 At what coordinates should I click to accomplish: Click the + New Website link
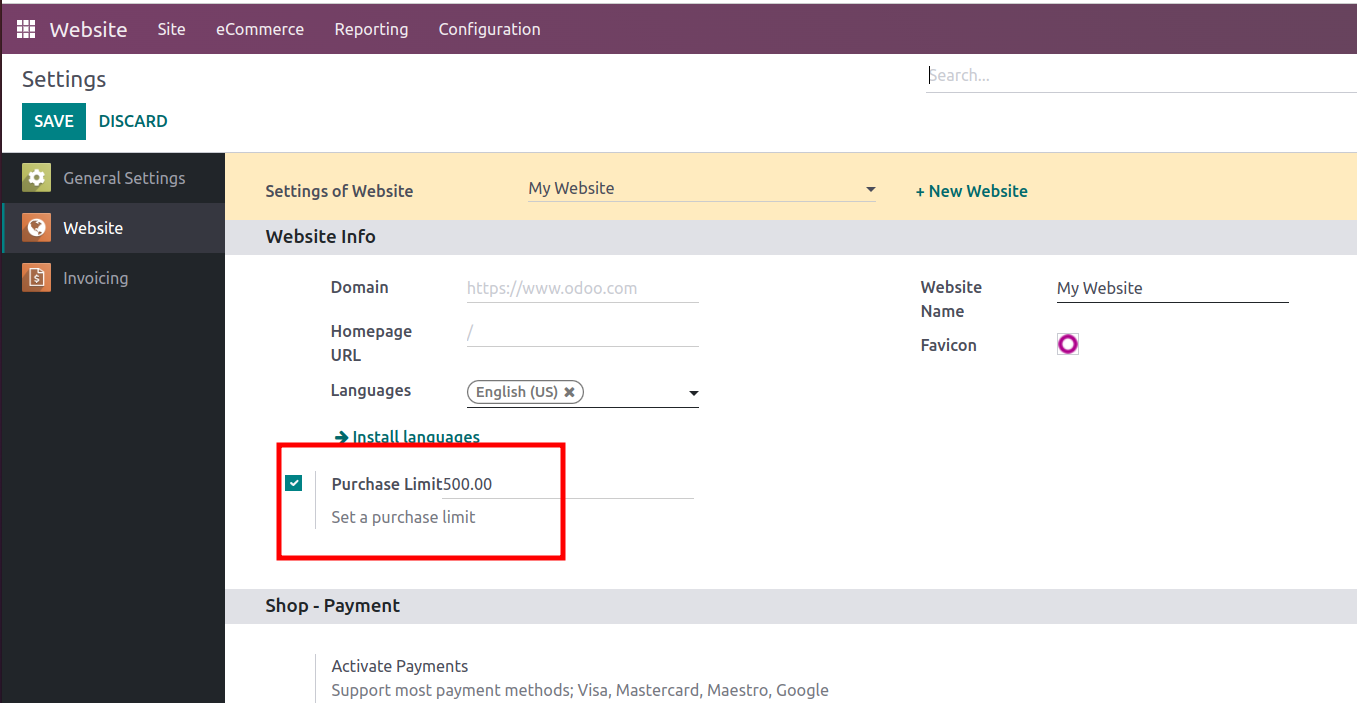coord(971,191)
